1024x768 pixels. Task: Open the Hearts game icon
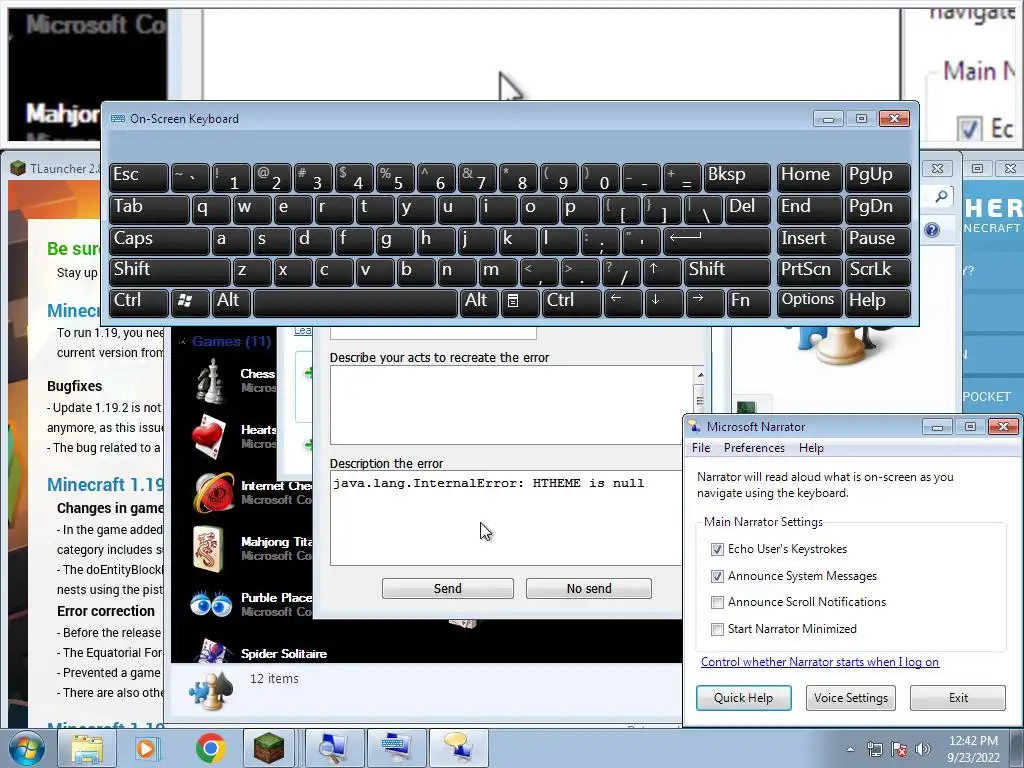211,436
